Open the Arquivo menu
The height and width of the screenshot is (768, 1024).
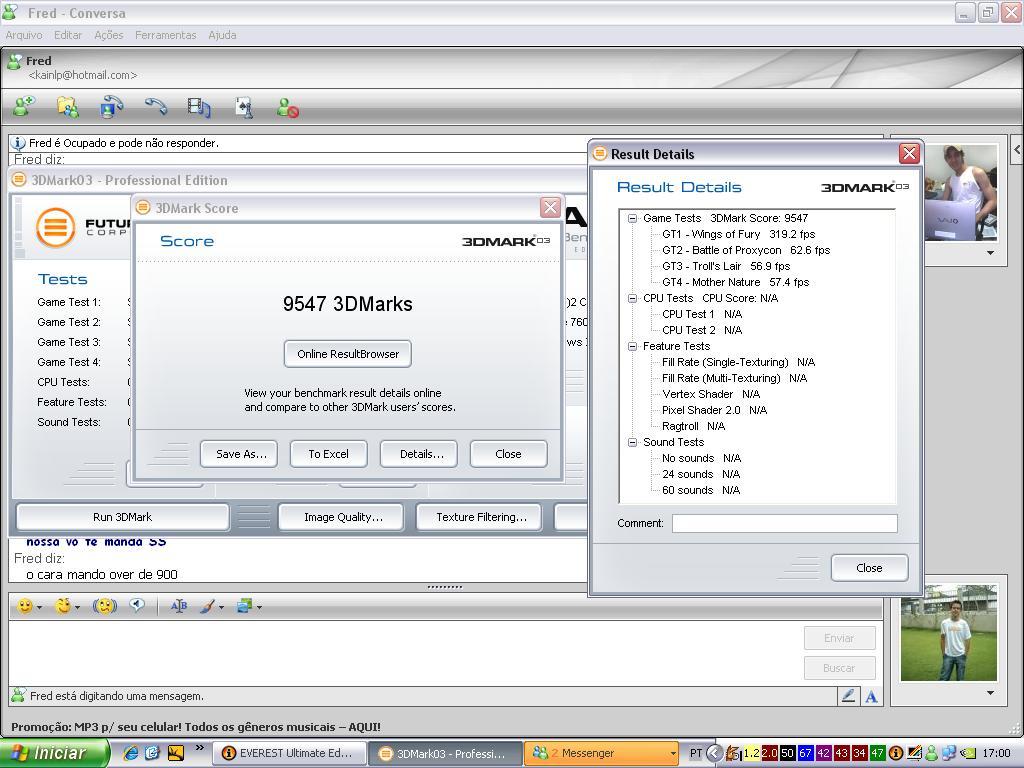coord(24,35)
